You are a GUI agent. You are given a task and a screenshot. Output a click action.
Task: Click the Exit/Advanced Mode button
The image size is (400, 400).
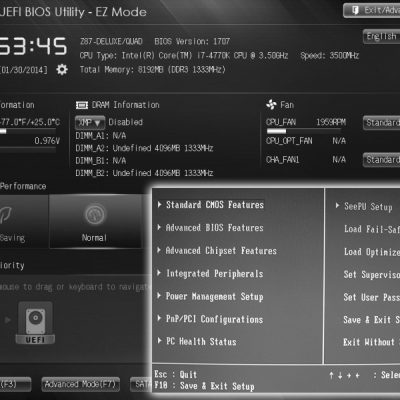(372, 10)
